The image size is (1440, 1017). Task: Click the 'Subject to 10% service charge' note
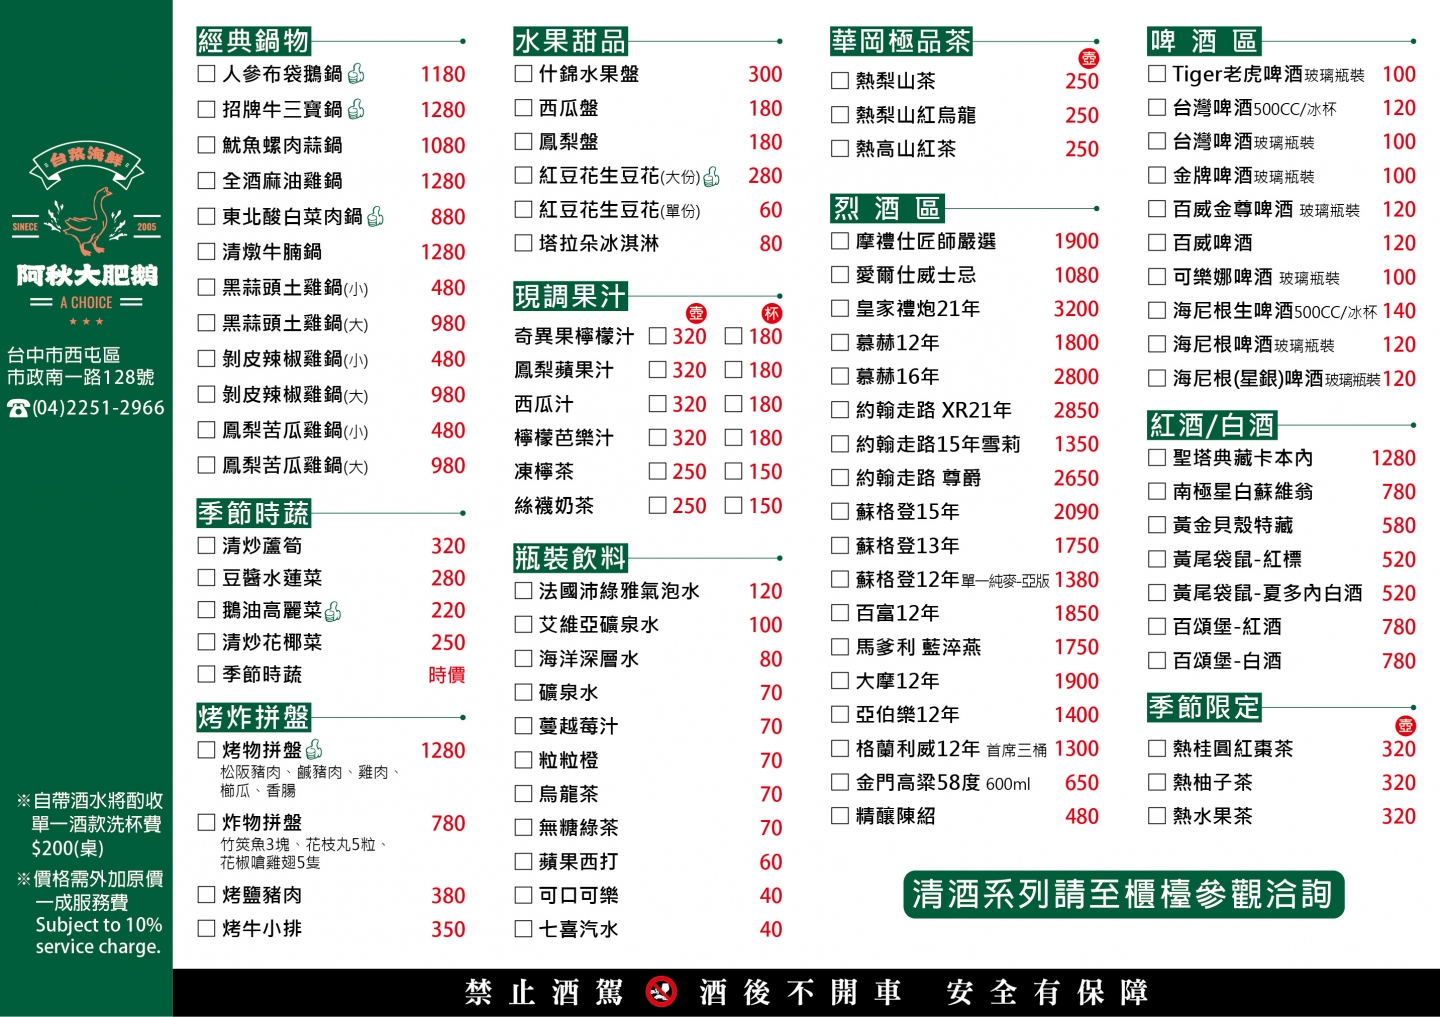point(98,936)
